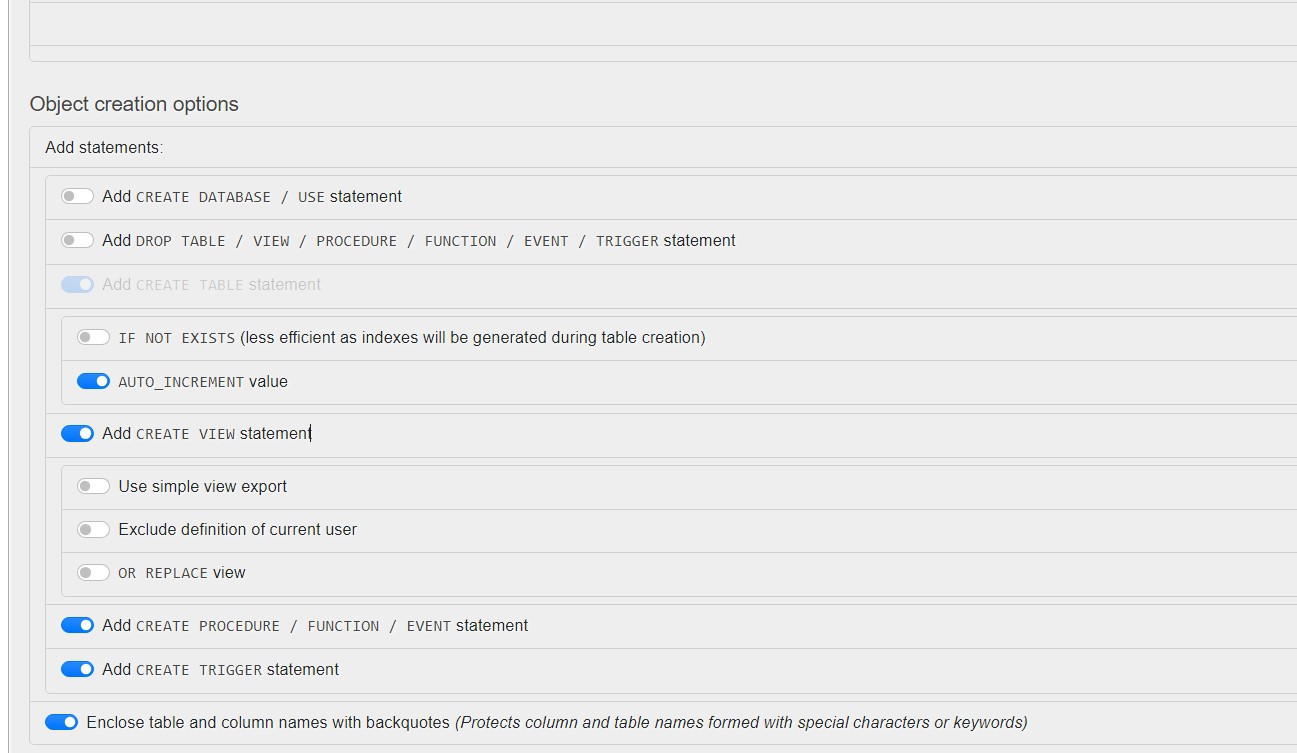This screenshot has height=753, width=1297.
Task: Click the italic backquotes hint about special characters
Action: coord(740,722)
